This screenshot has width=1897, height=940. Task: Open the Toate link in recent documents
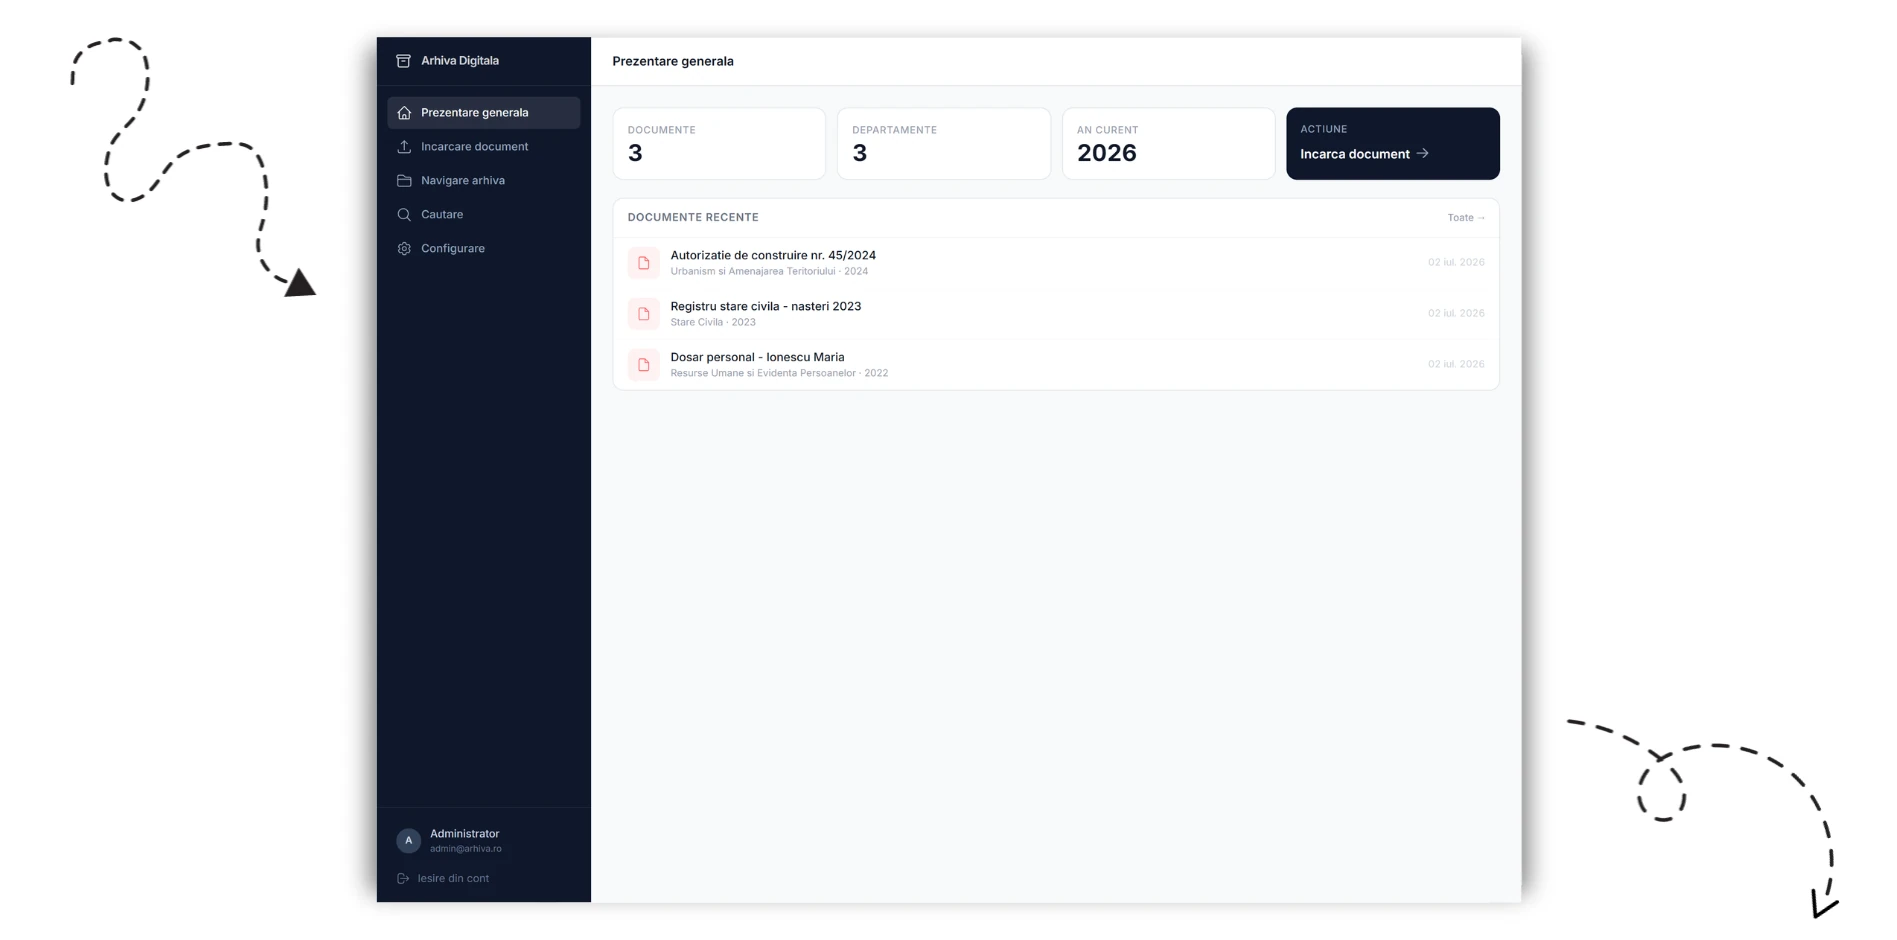click(1466, 218)
